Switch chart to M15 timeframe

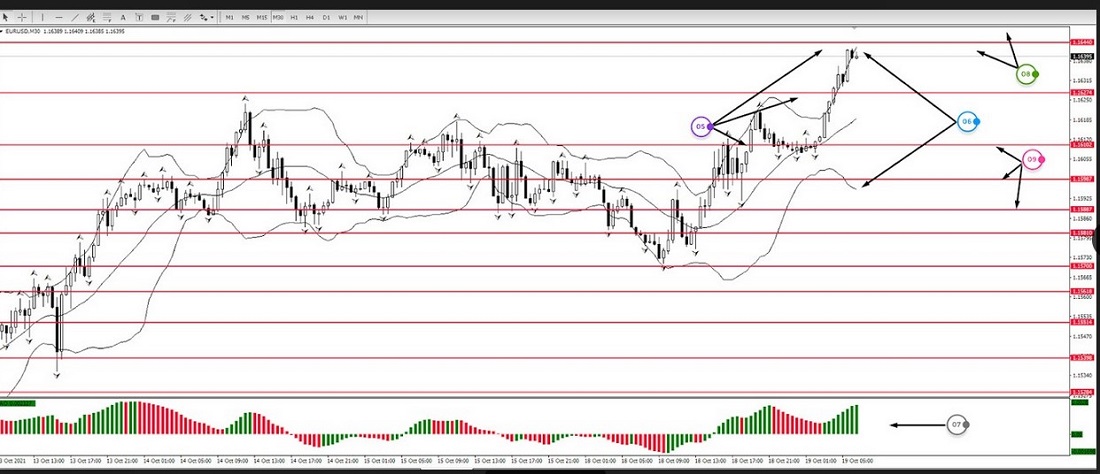click(262, 17)
